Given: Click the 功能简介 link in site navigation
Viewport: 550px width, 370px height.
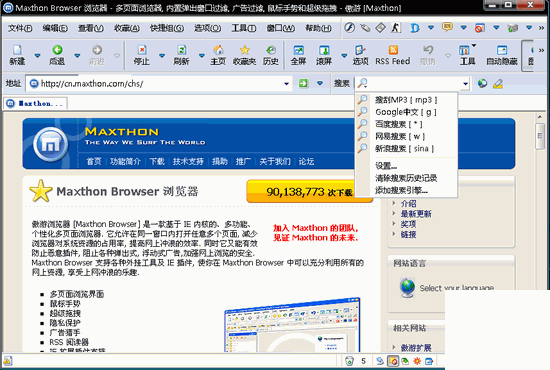Looking at the screenshot, I should coord(125,161).
